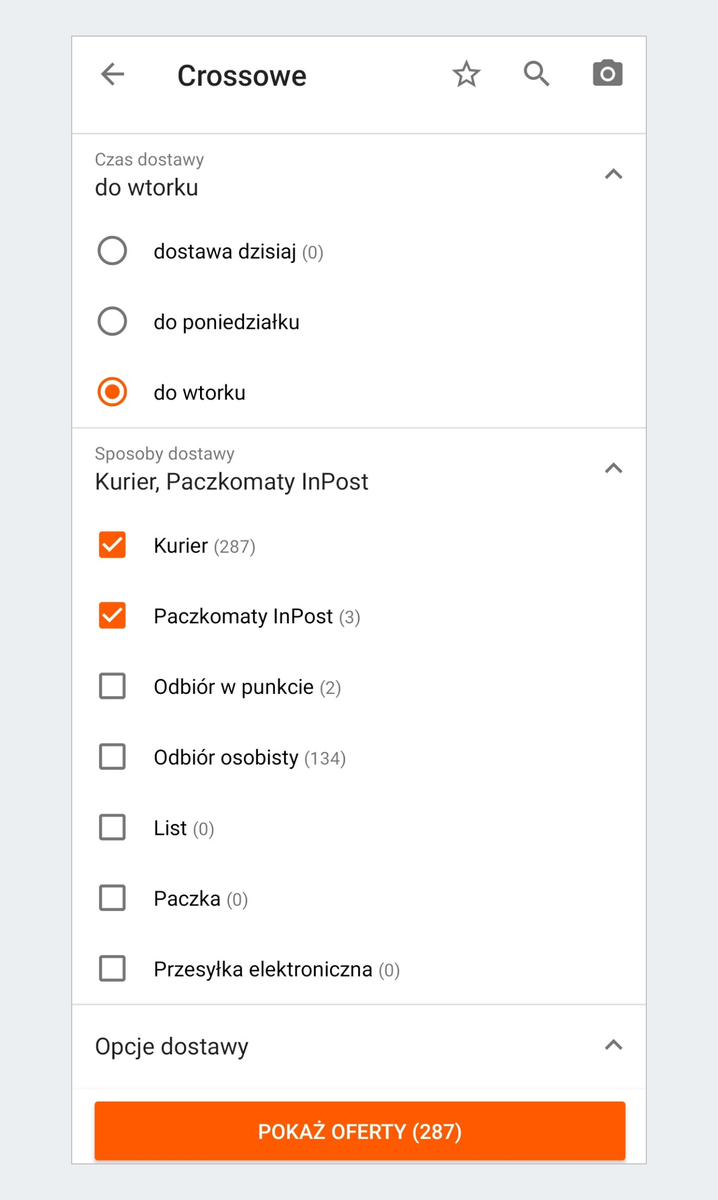Tap the back arrow to leave filters
Image resolution: width=718 pixels, height=1200 pixels.
[112, 74]
